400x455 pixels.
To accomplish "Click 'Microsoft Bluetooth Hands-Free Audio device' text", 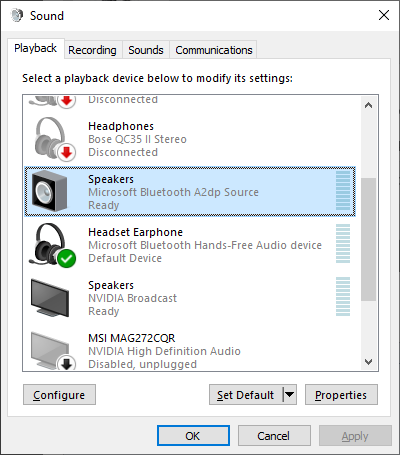I will [205, 245].
